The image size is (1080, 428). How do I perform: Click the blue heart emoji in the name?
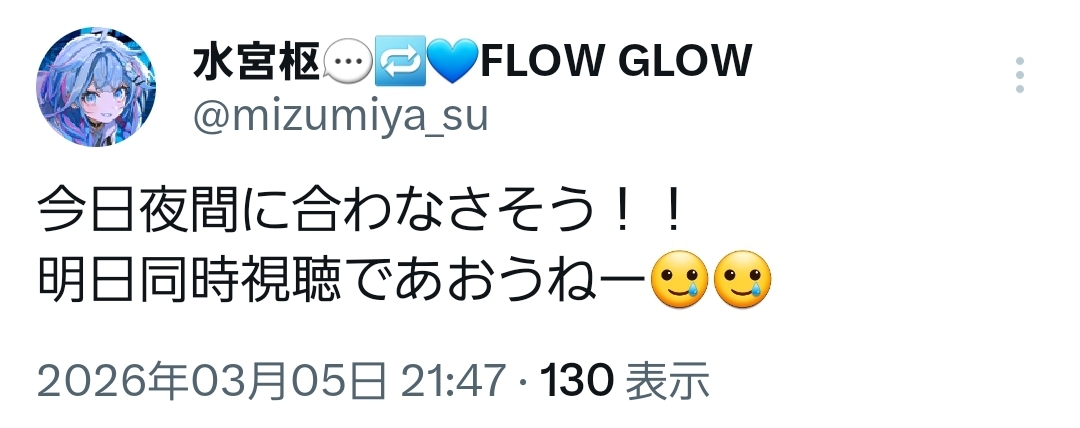452,61
